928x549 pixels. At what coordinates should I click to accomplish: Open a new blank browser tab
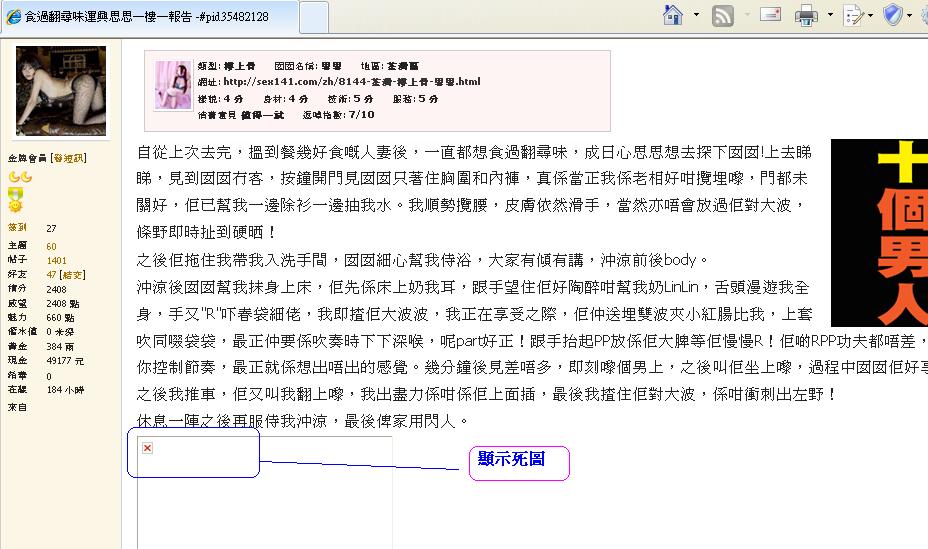[314, 17]
